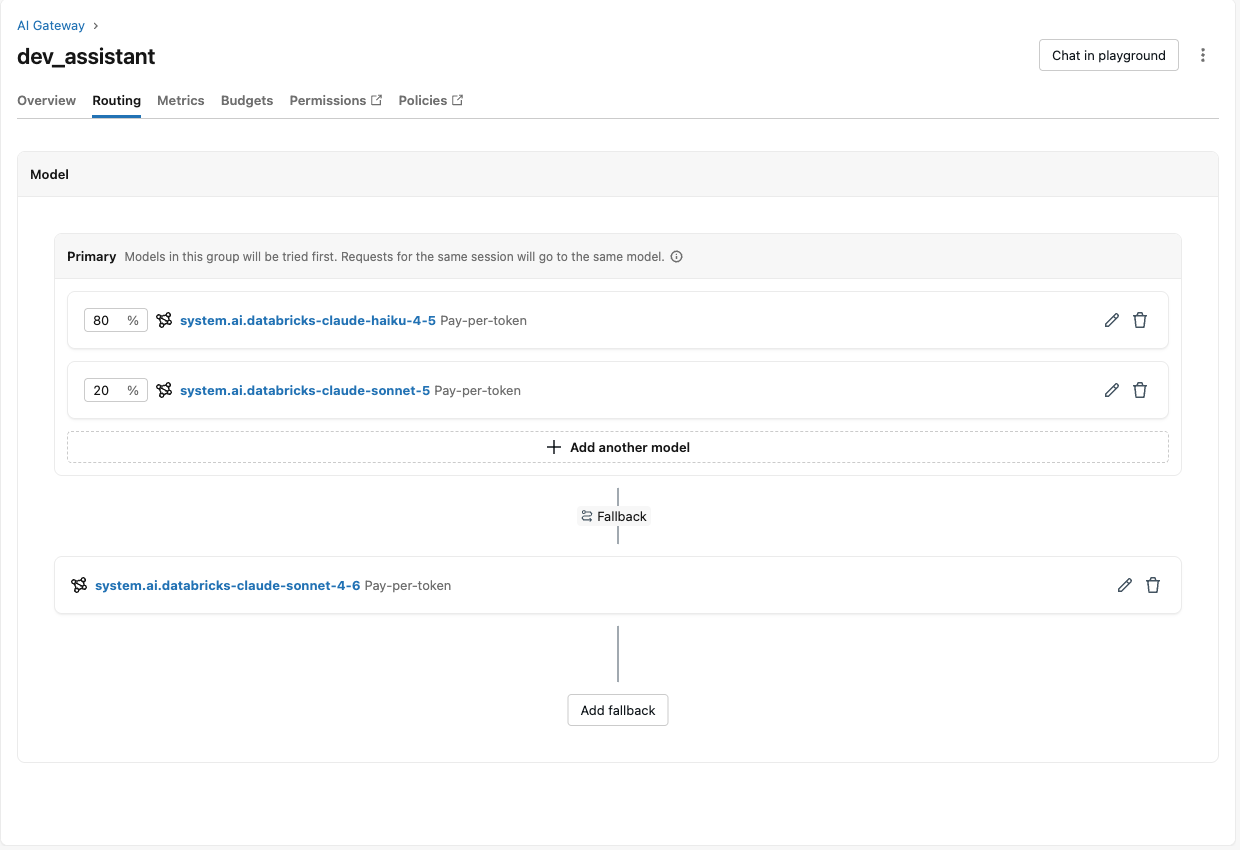Click the model icon next to claude-haiku-4-5

[164, 320]
